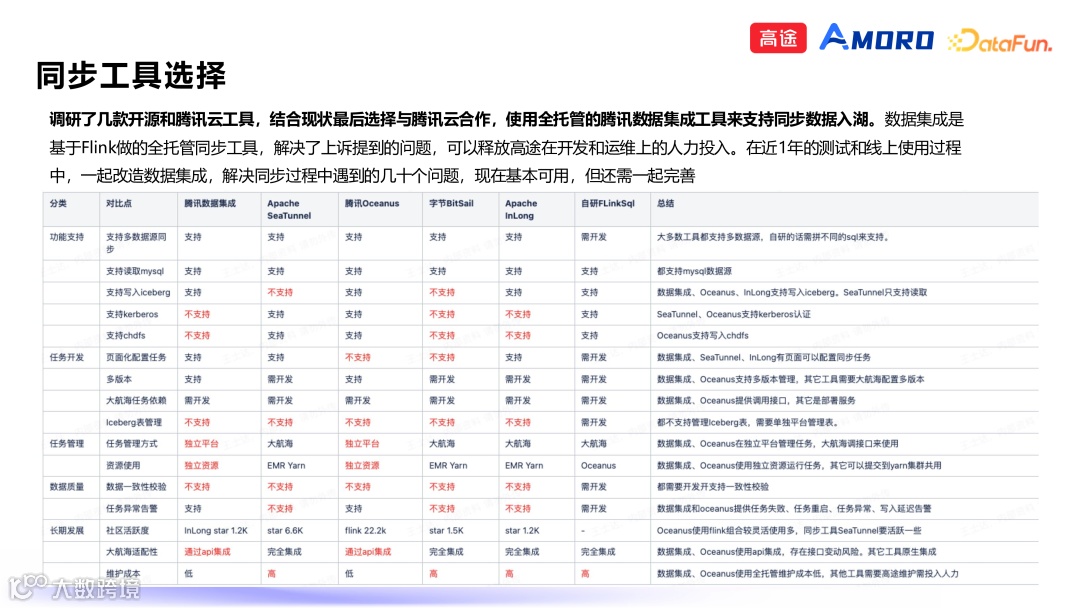Click the DataFun logo

coord(1000,41)
